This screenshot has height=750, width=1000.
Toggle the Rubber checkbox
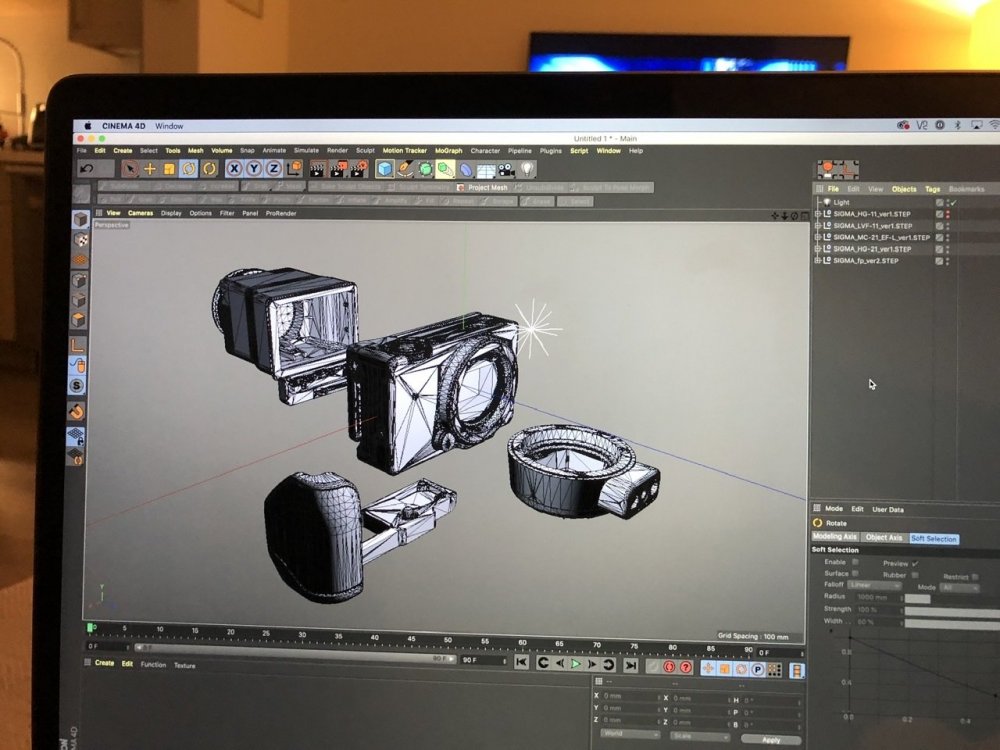[914, 575]
